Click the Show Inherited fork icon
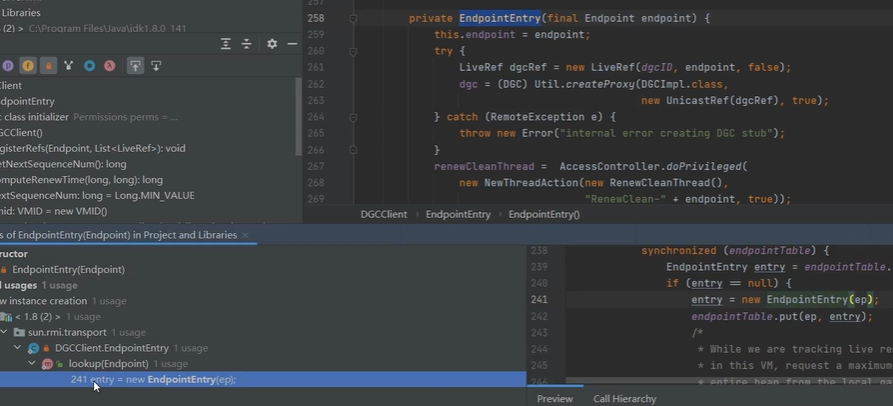The width and height of the screenshot is (893, 406). coord(69,66)
